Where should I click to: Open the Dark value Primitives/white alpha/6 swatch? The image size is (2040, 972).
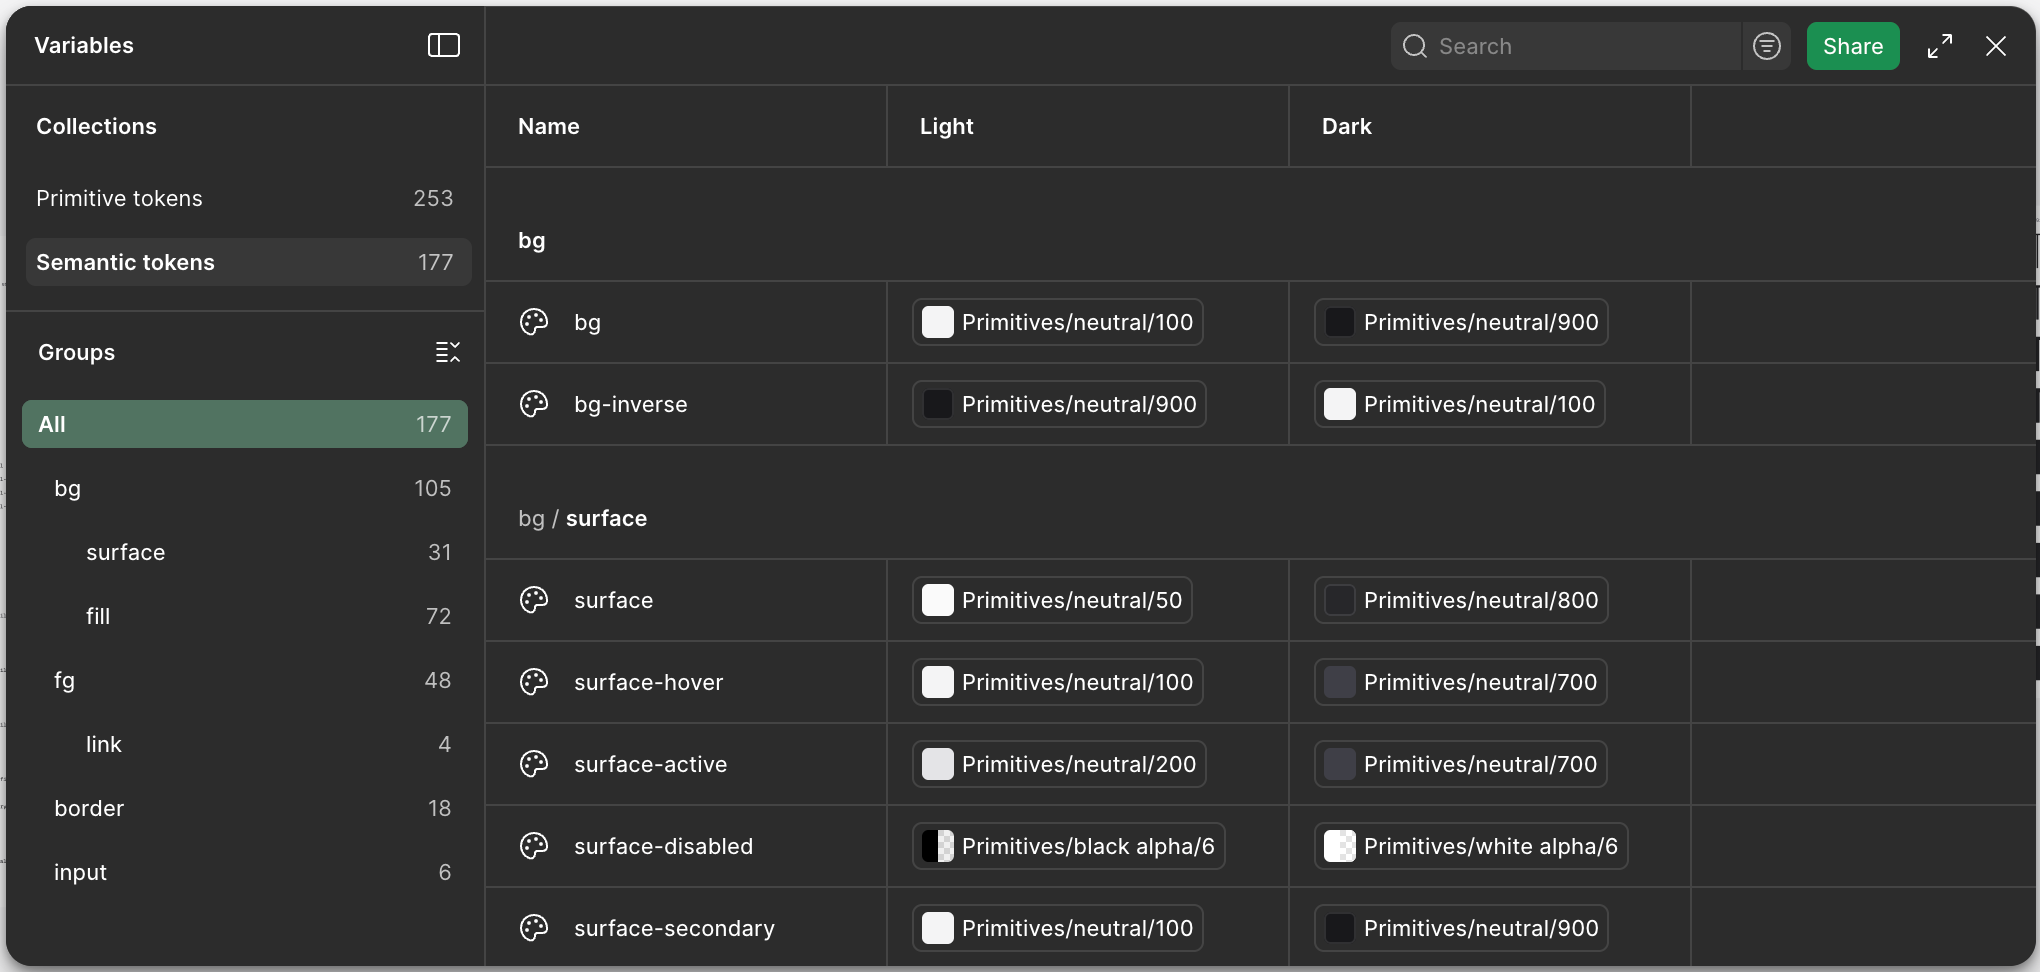tap(1470, 846)
